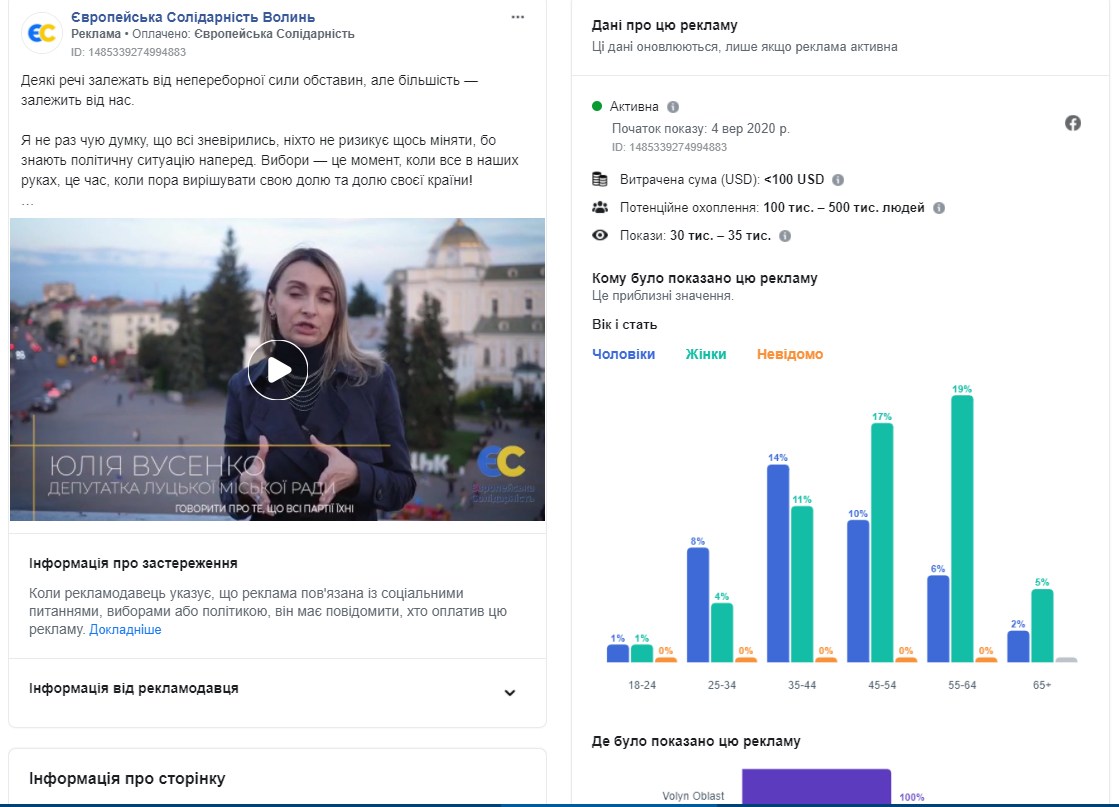Click info icon beside Витрачена сума amount

[x=838, y=180]
